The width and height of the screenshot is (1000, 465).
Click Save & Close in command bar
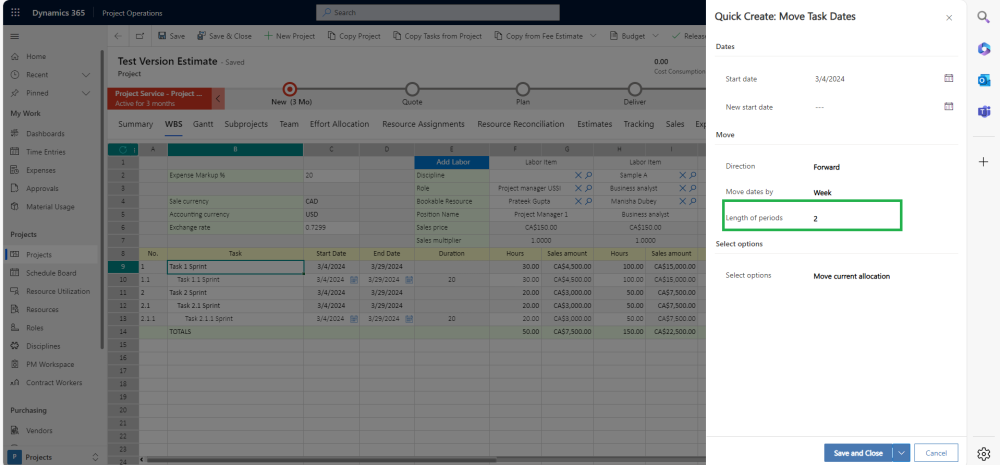coord(224,36)
